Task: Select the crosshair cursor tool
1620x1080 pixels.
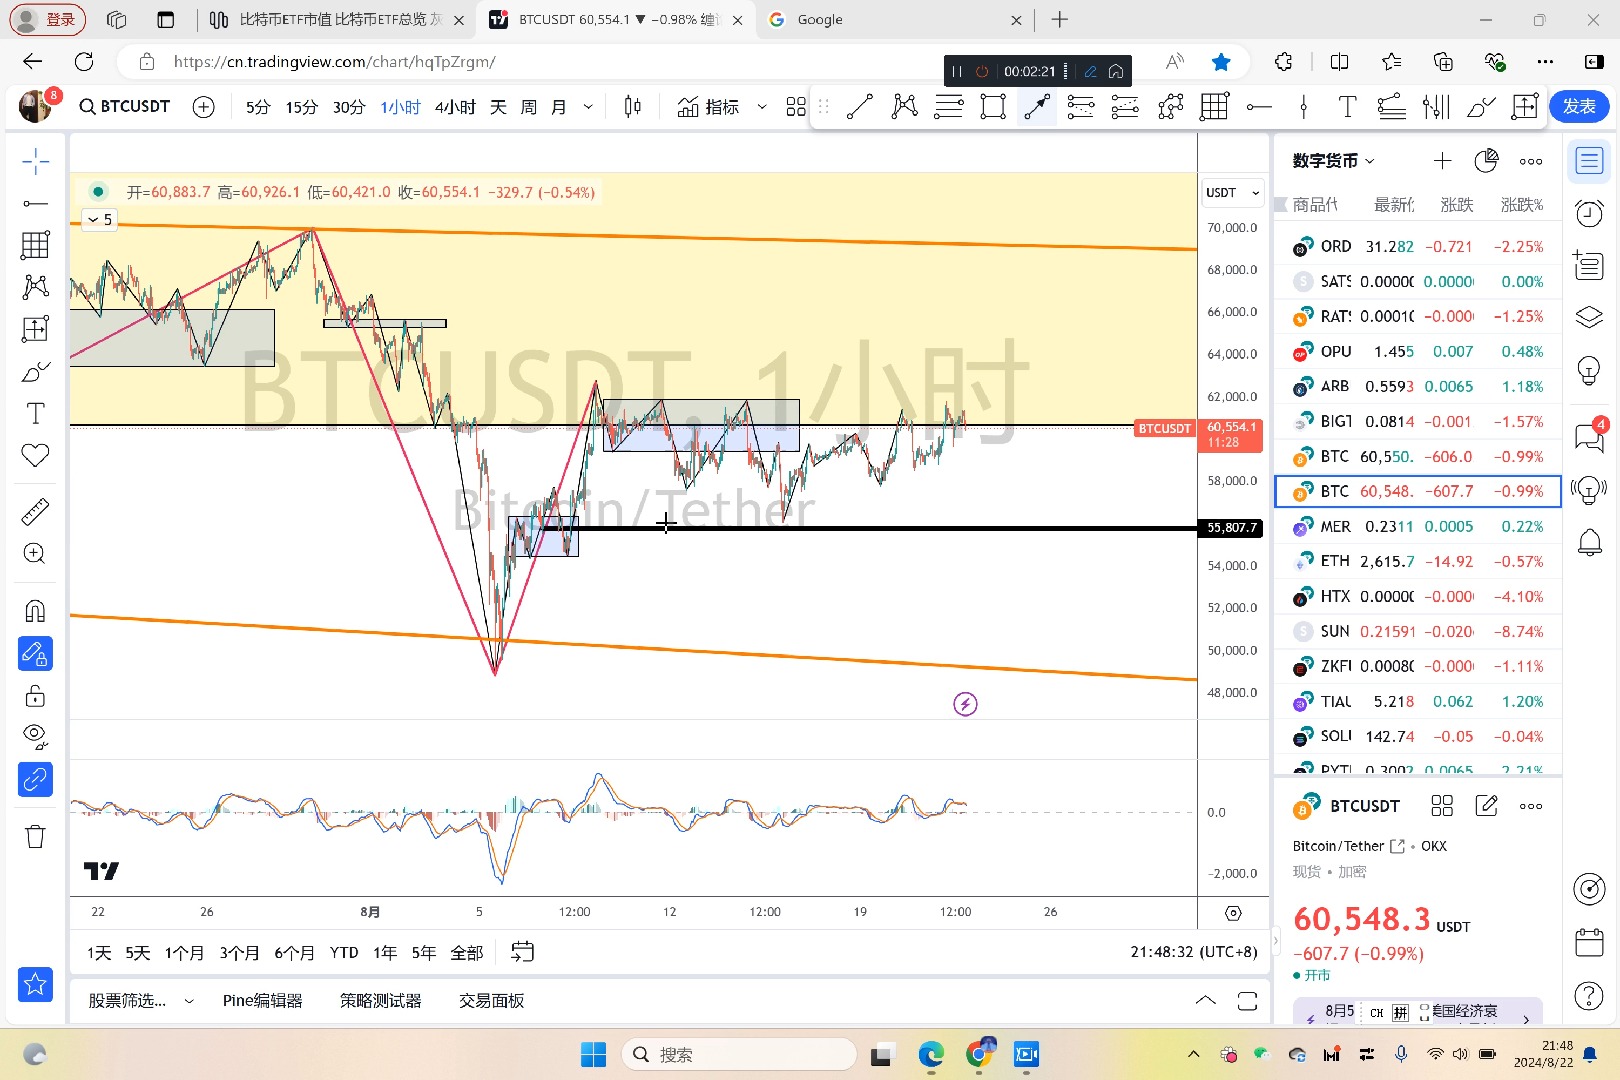Action: [35, 161]
